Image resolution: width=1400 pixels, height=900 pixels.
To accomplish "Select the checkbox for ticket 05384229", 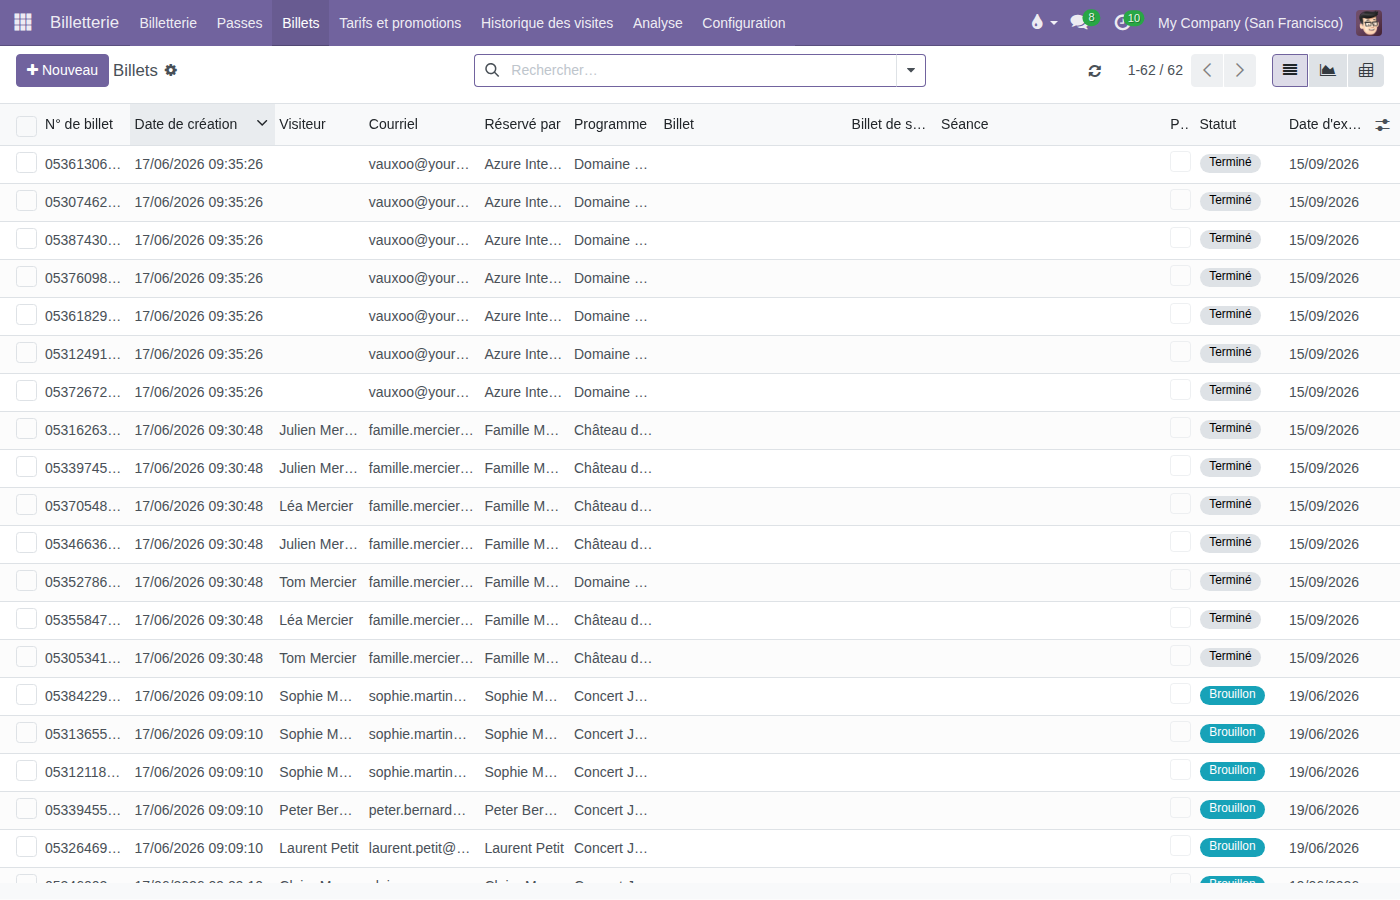I will click(x=26, y=695).
